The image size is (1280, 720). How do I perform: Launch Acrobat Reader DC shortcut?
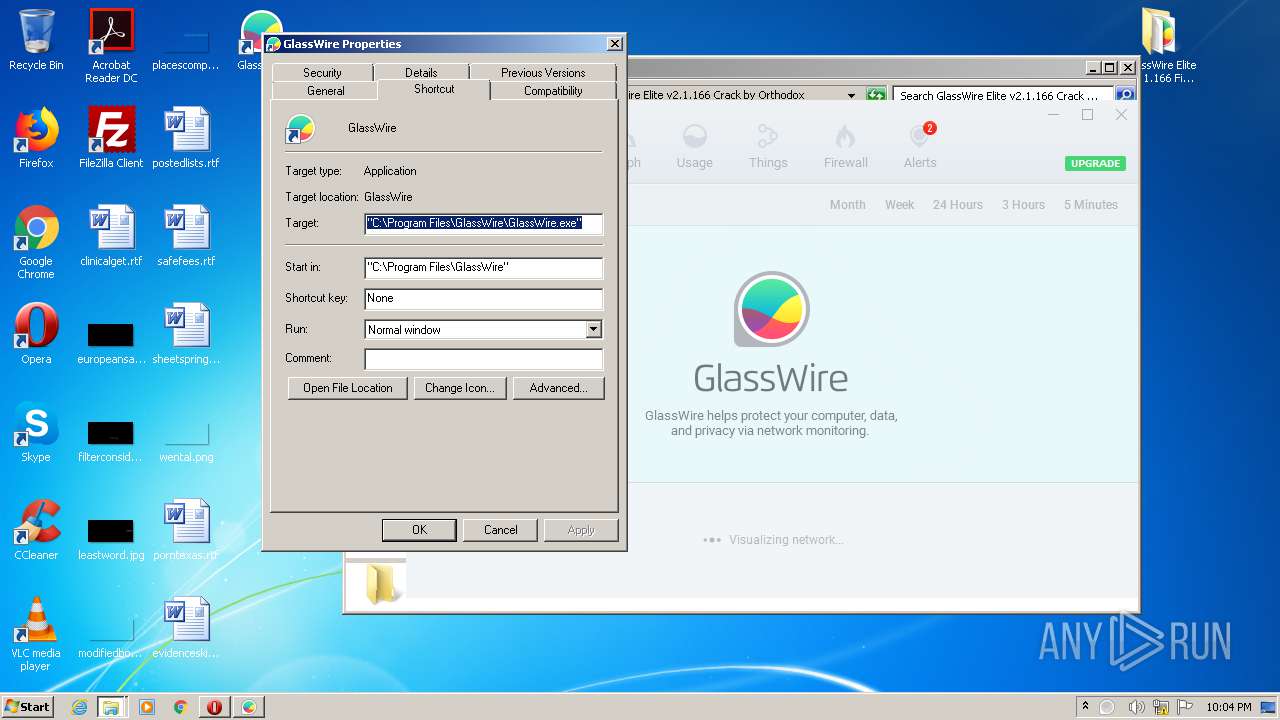(111, 45)
